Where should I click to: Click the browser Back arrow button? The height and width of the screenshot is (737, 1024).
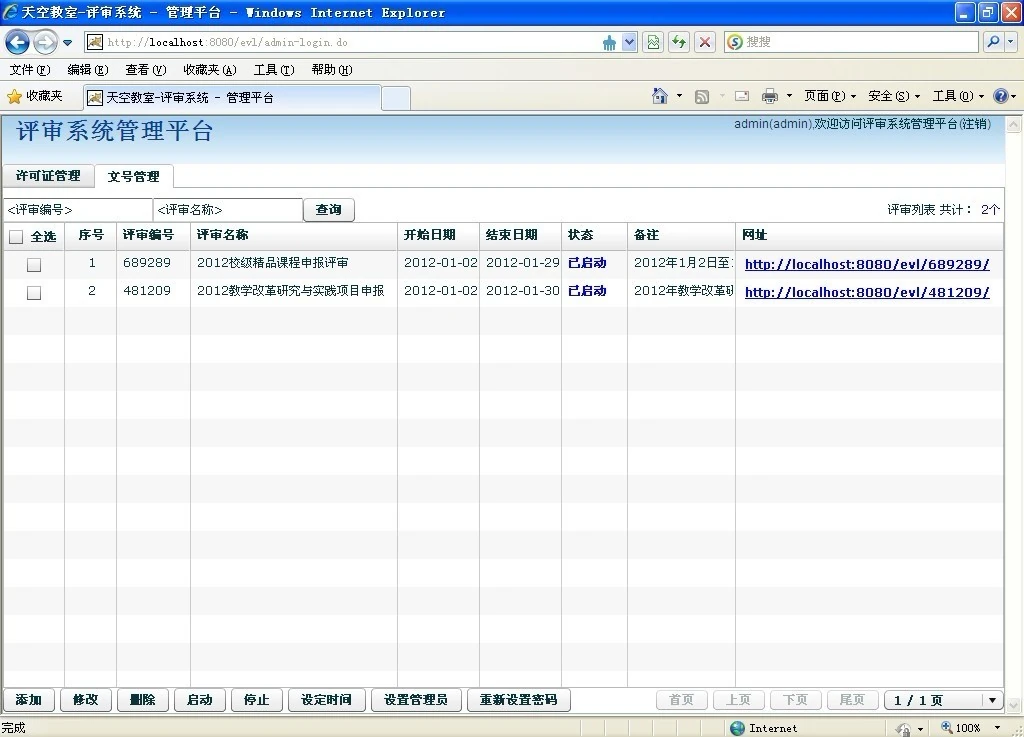(18, 42)
